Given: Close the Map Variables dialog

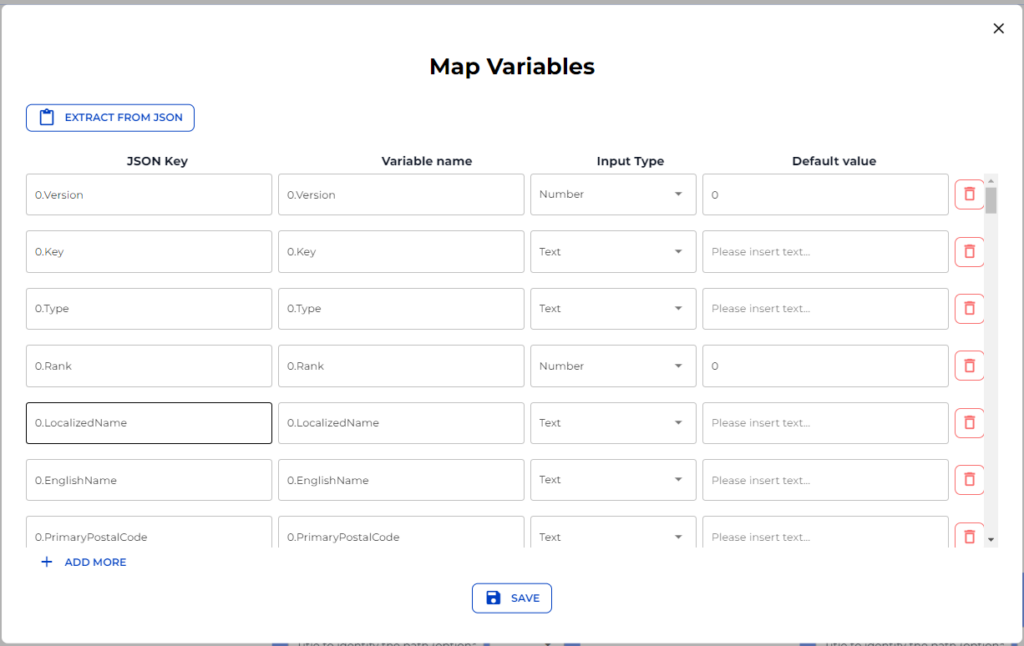Looking at the screenshot, I should [x=998, y=28].
